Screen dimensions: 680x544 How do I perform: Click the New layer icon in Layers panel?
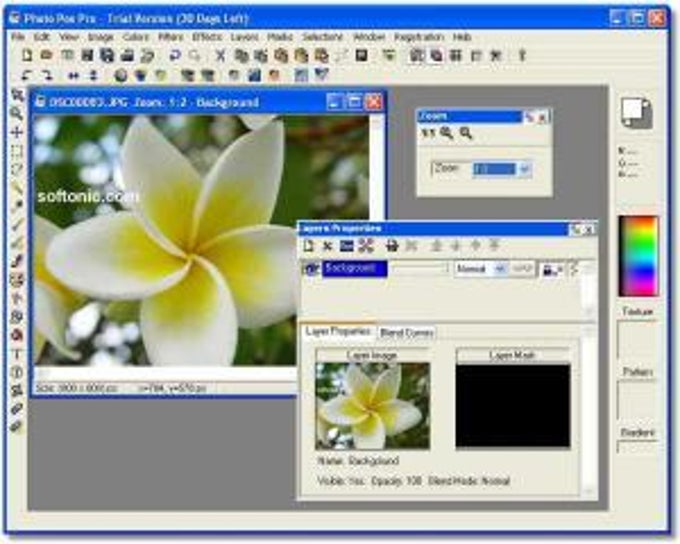pyautogui.click(x=308, y=246)
